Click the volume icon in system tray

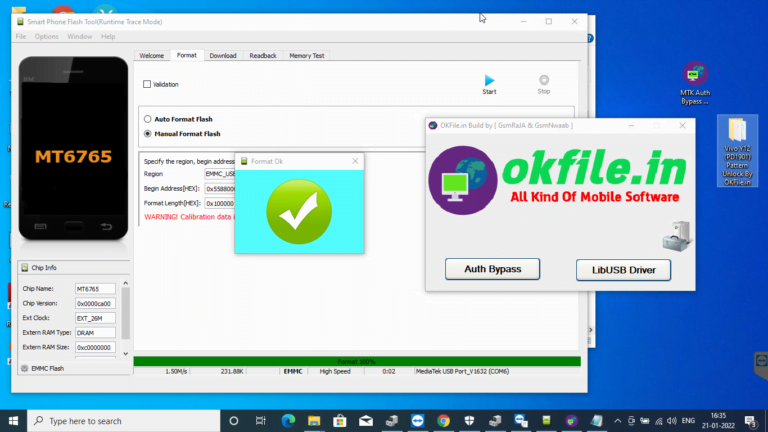click(672, 421)
